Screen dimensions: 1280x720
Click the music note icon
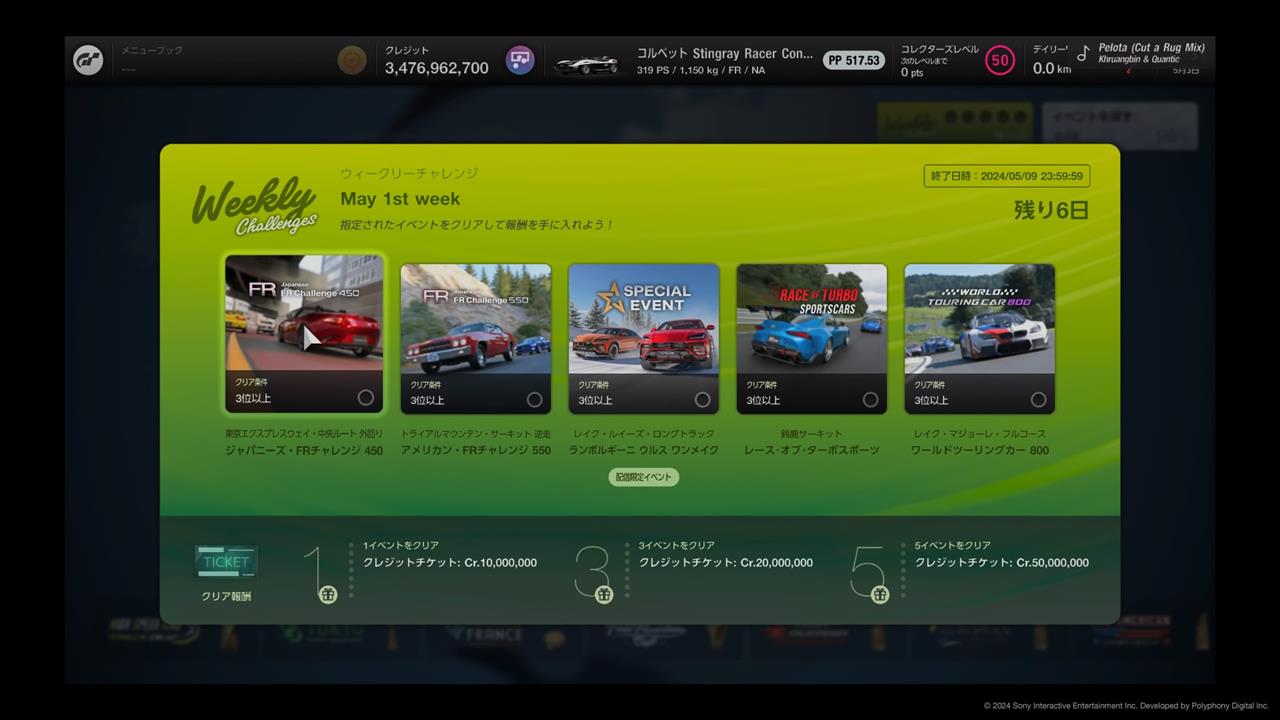(1083, 54)
